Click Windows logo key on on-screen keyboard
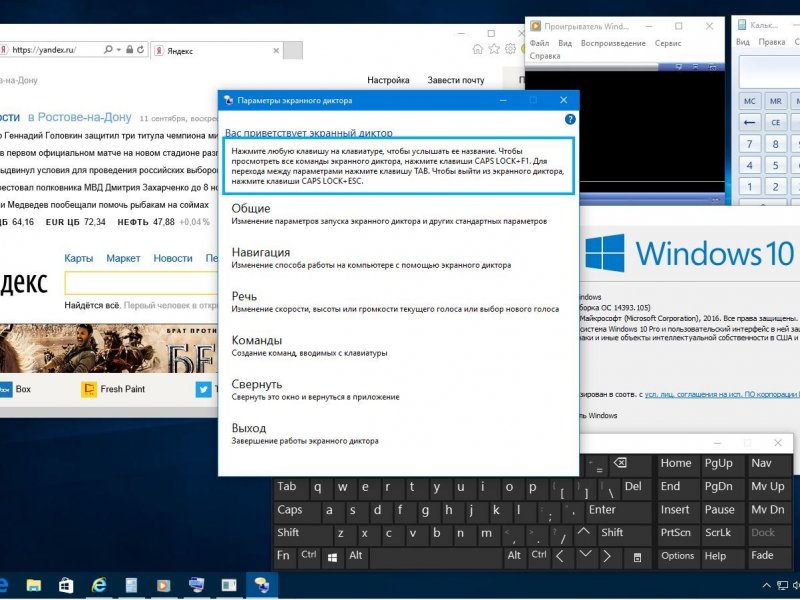The height and width of the screenshot is (600, 800). (333, 557)
